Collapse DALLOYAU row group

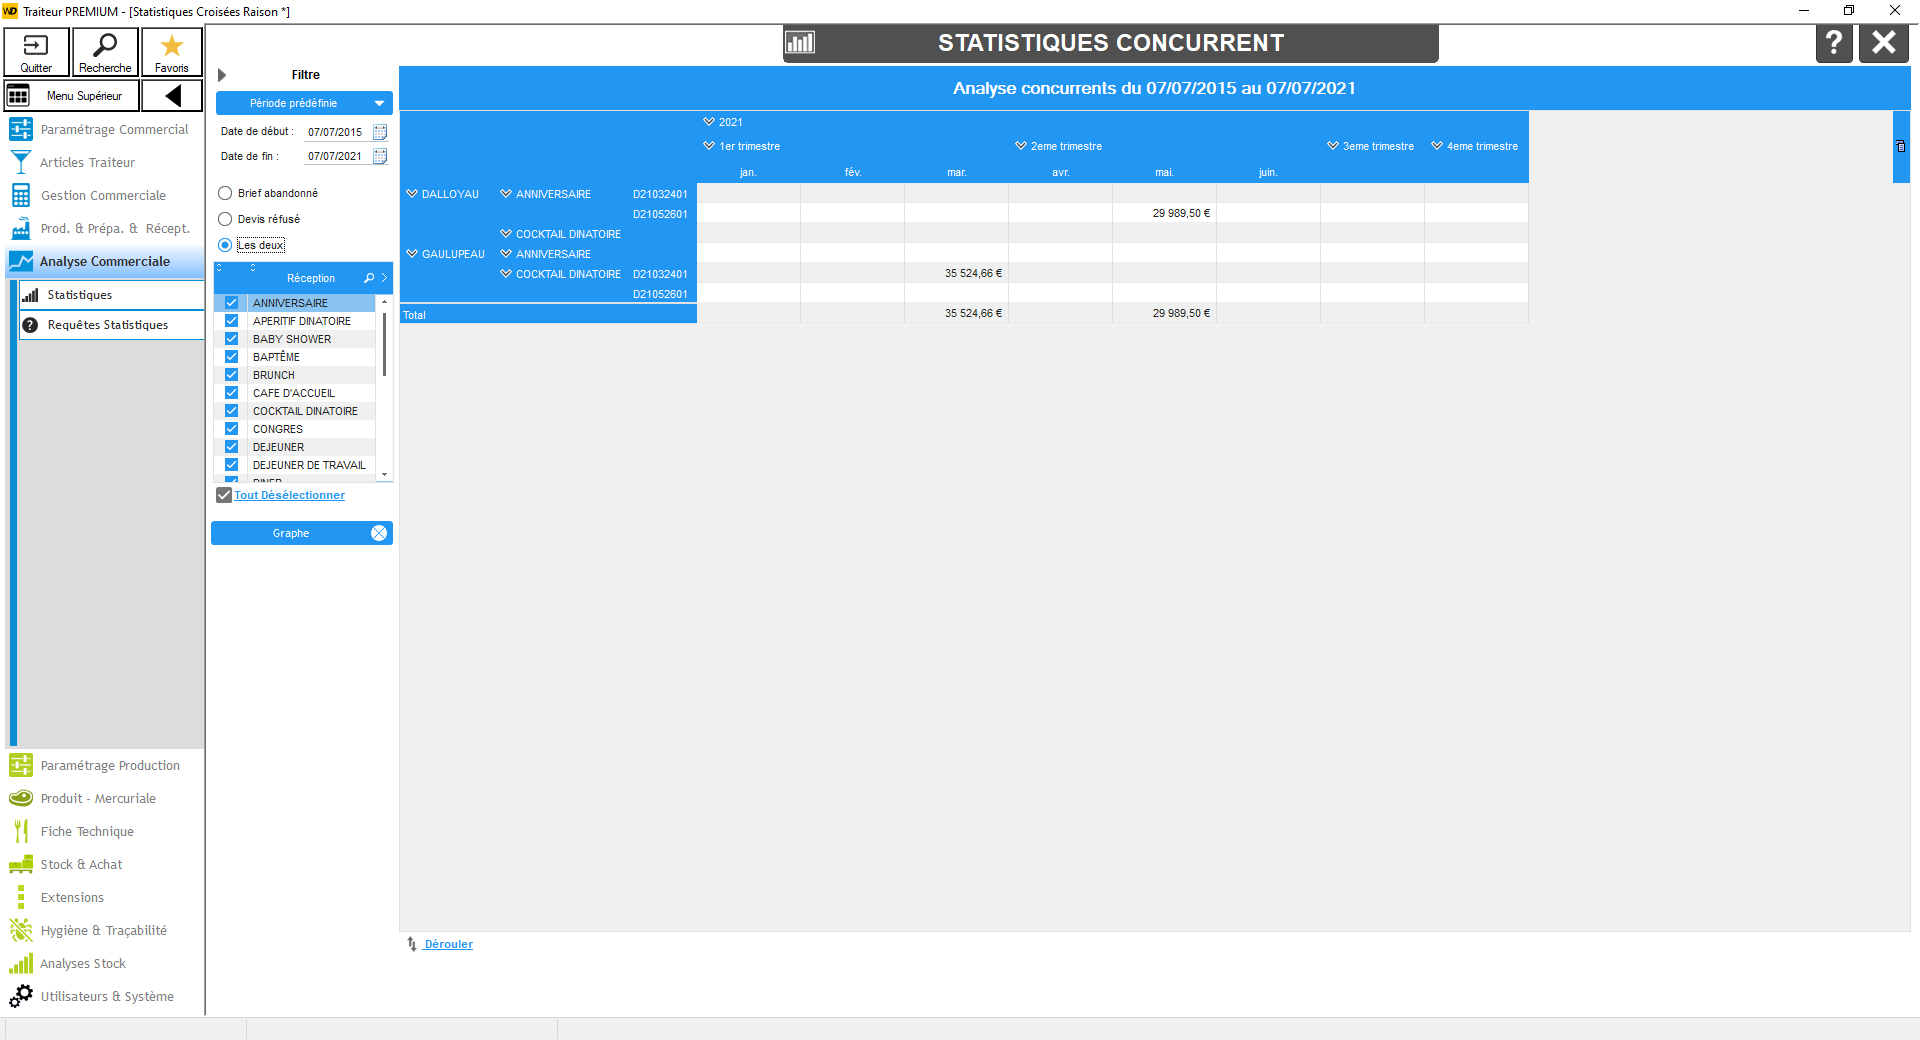click(412, 194)
